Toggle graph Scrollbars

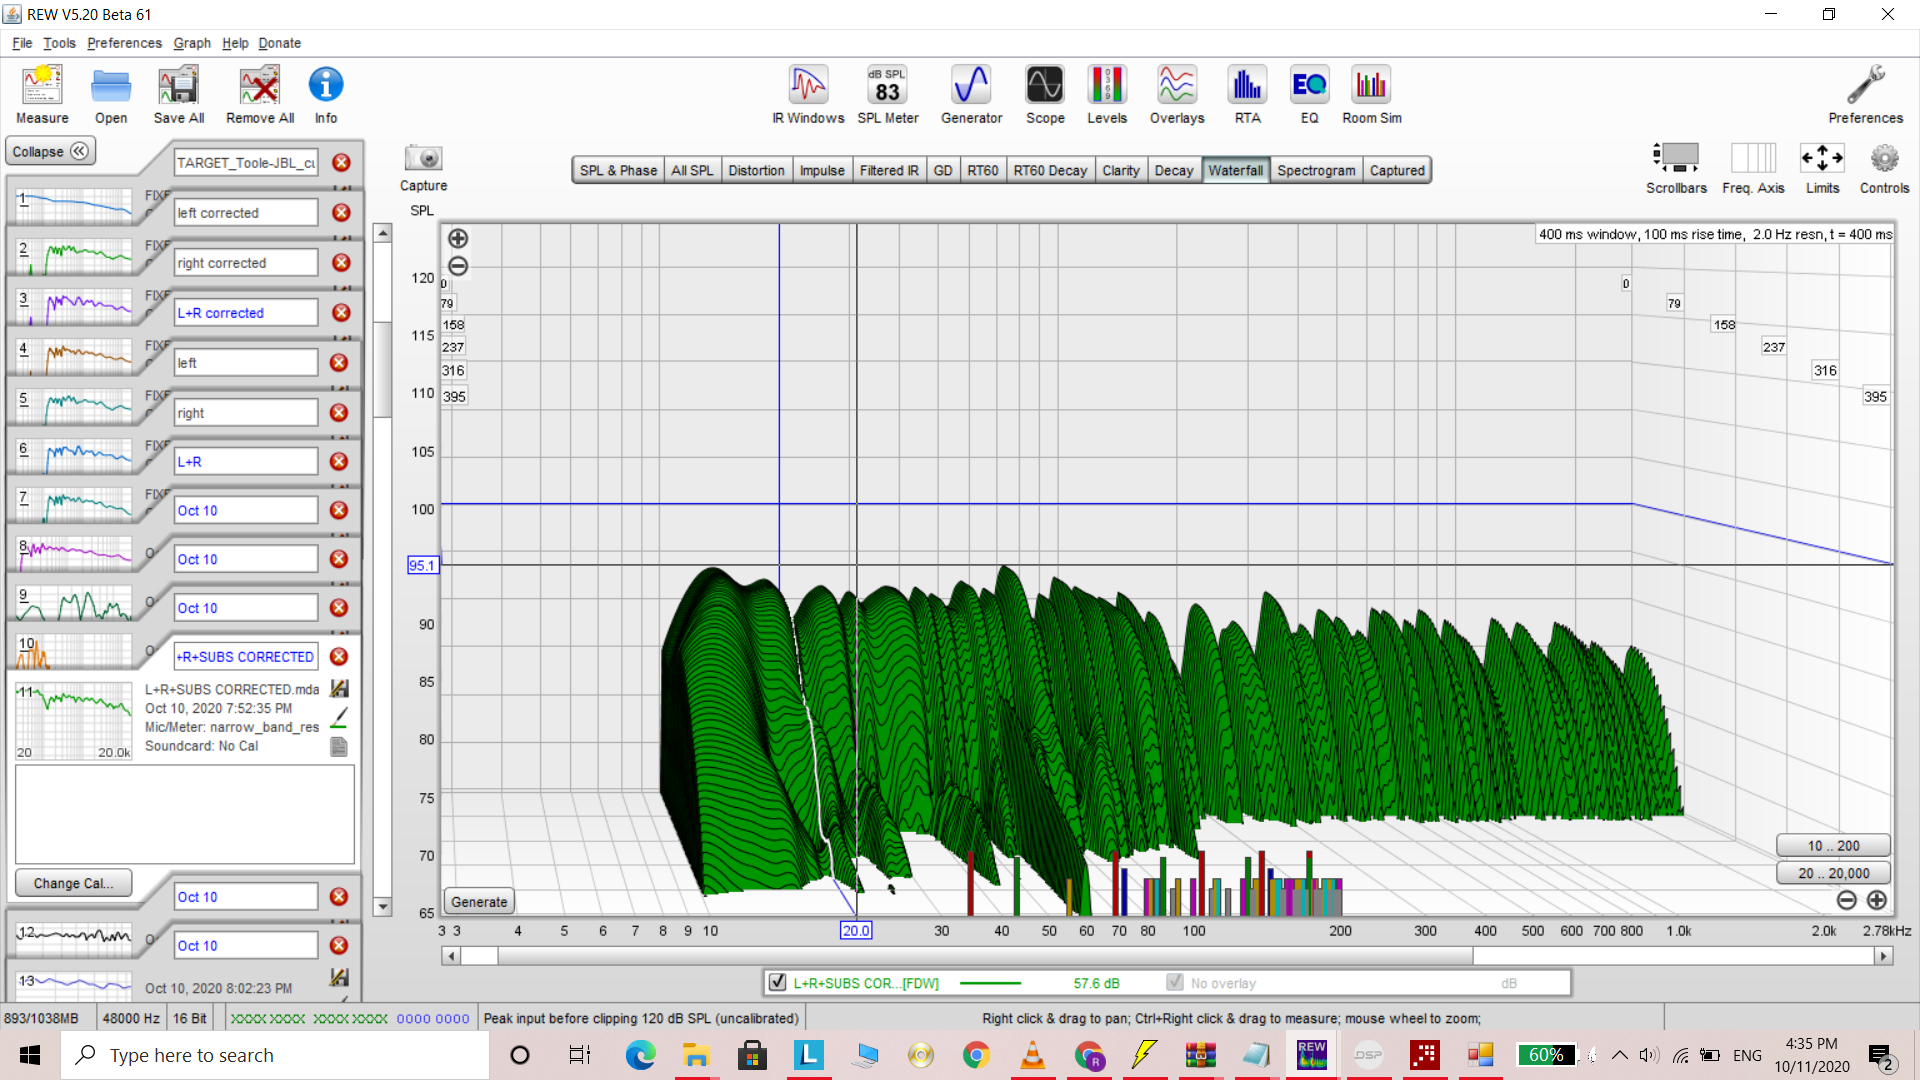pyautogui.click(x=1676, y=167)
